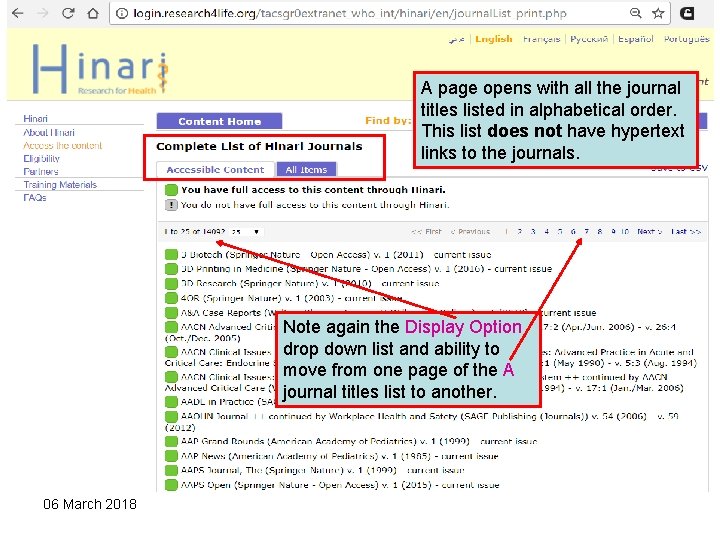Open FAQs sidebar link

tap(35, 197)
